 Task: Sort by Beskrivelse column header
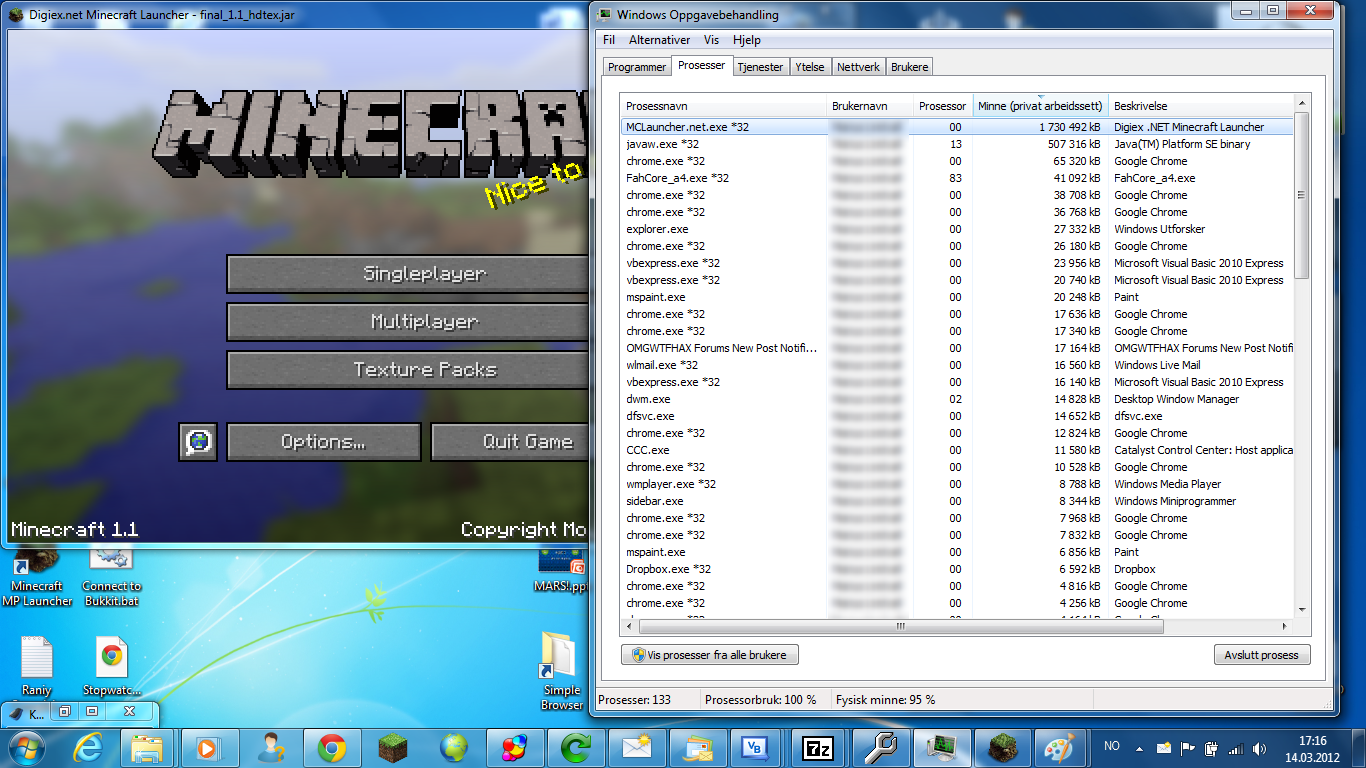(x=1201, y=106)
